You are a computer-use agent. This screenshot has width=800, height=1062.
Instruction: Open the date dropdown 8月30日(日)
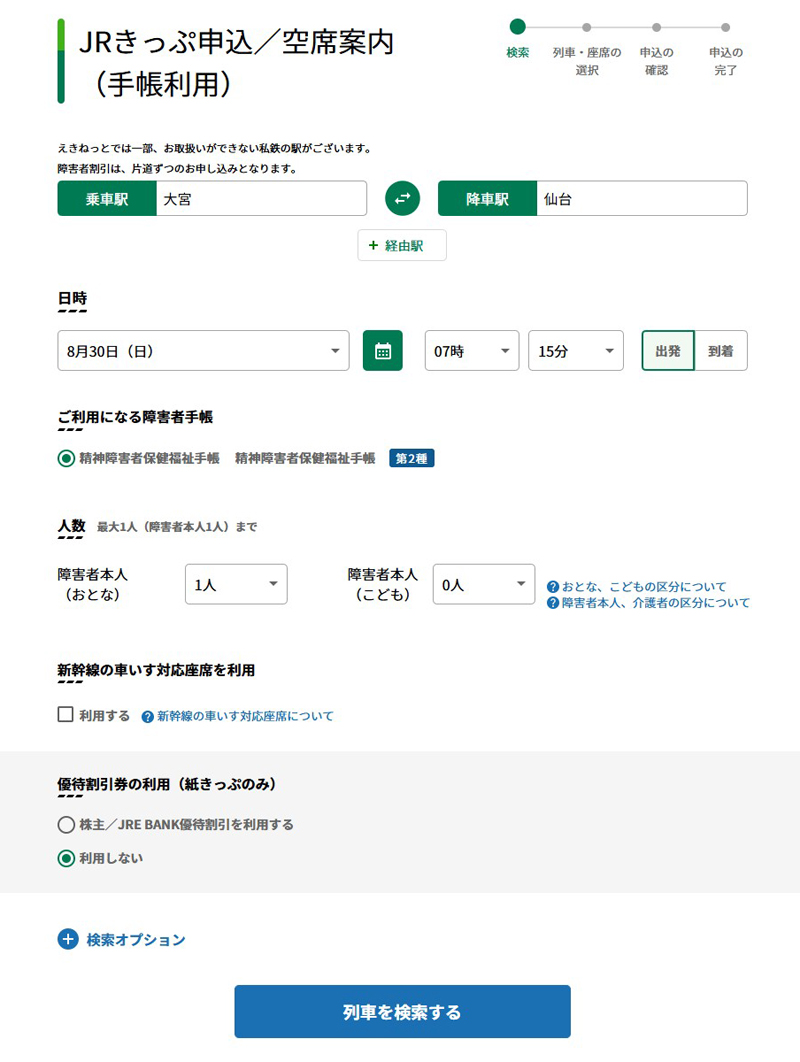tap(203, 351)
